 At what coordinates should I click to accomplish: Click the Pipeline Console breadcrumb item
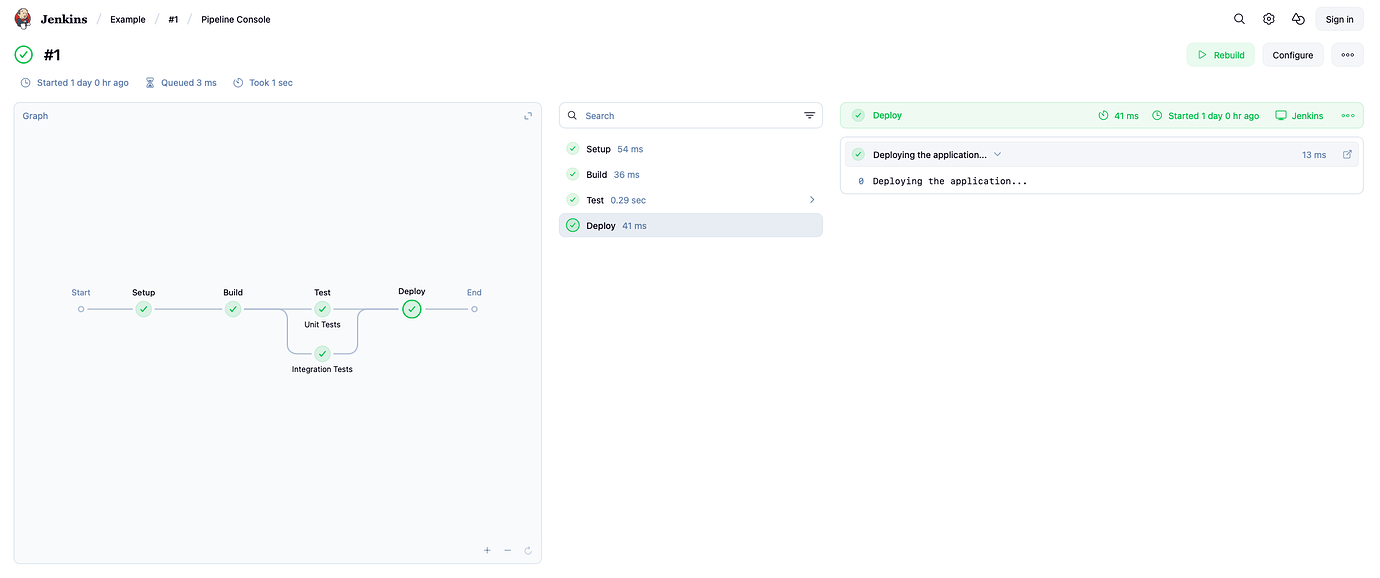pyautogui.click(x=235, y=19)
